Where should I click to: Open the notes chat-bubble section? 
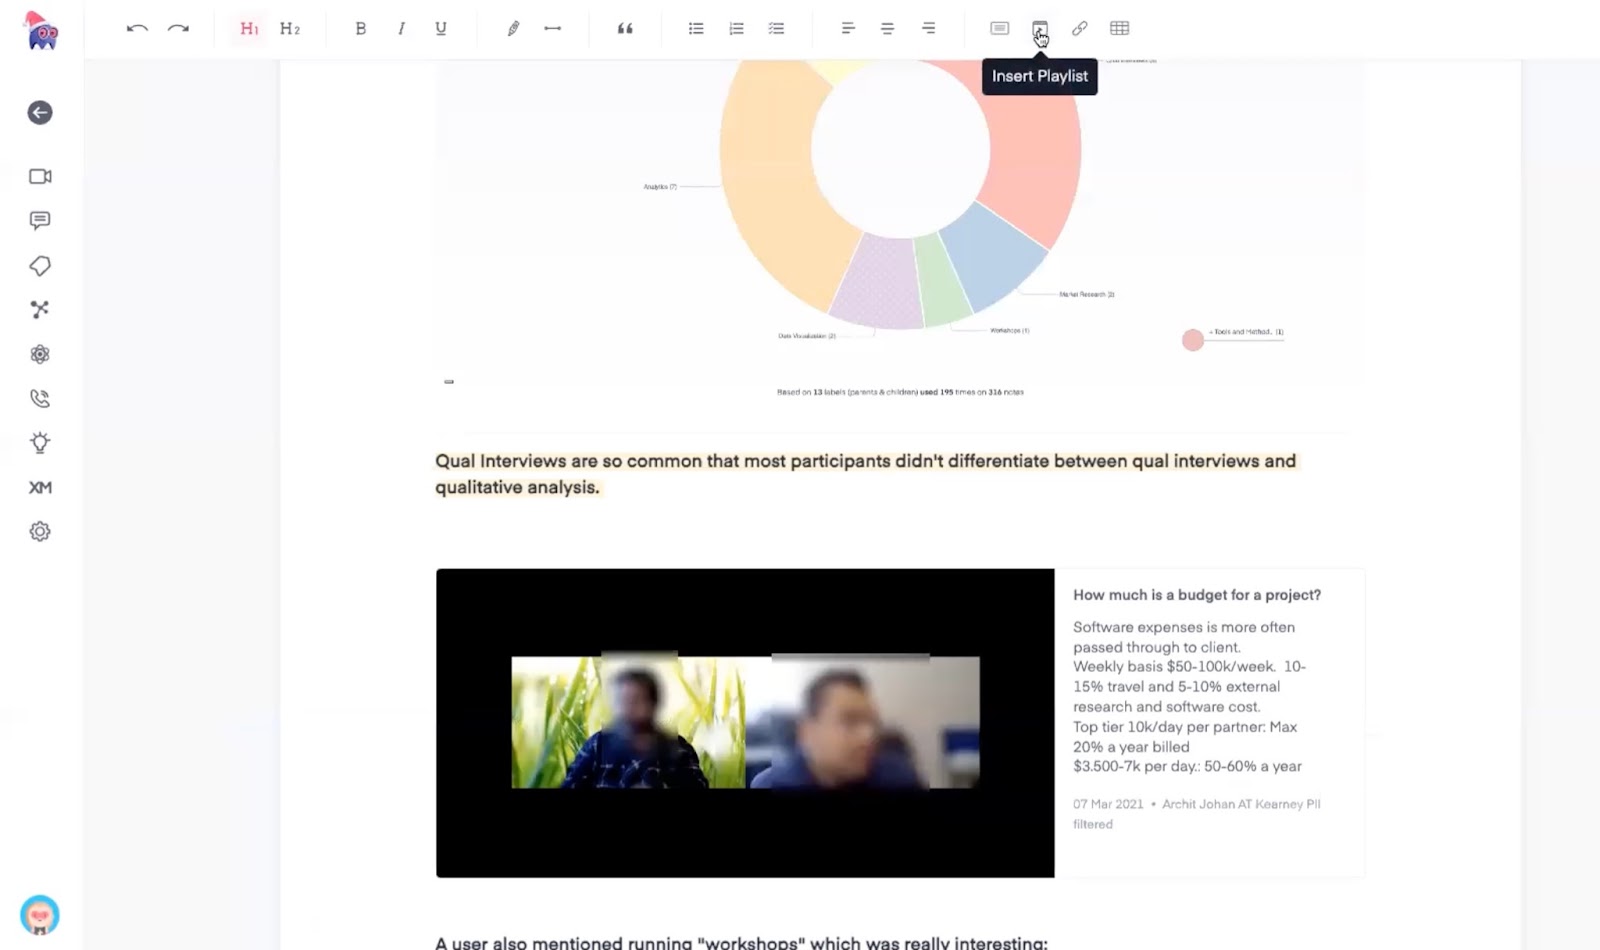(40, 221)
